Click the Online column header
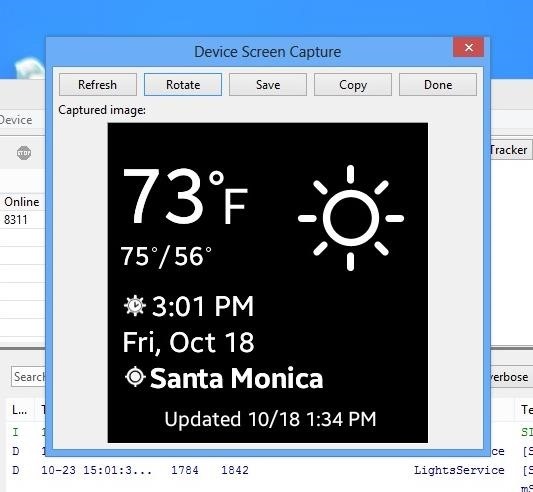Viewport: 533px width, 492px height. [22, 202]
